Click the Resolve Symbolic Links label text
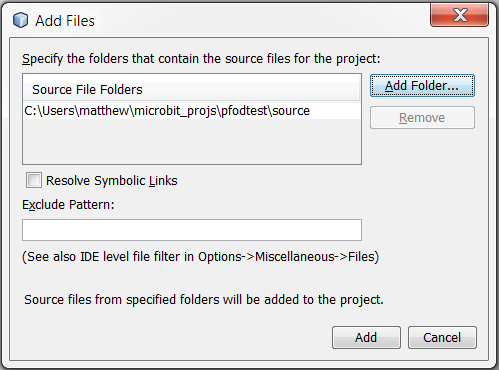This screenshot has width=499, height=370. [112, 181]
